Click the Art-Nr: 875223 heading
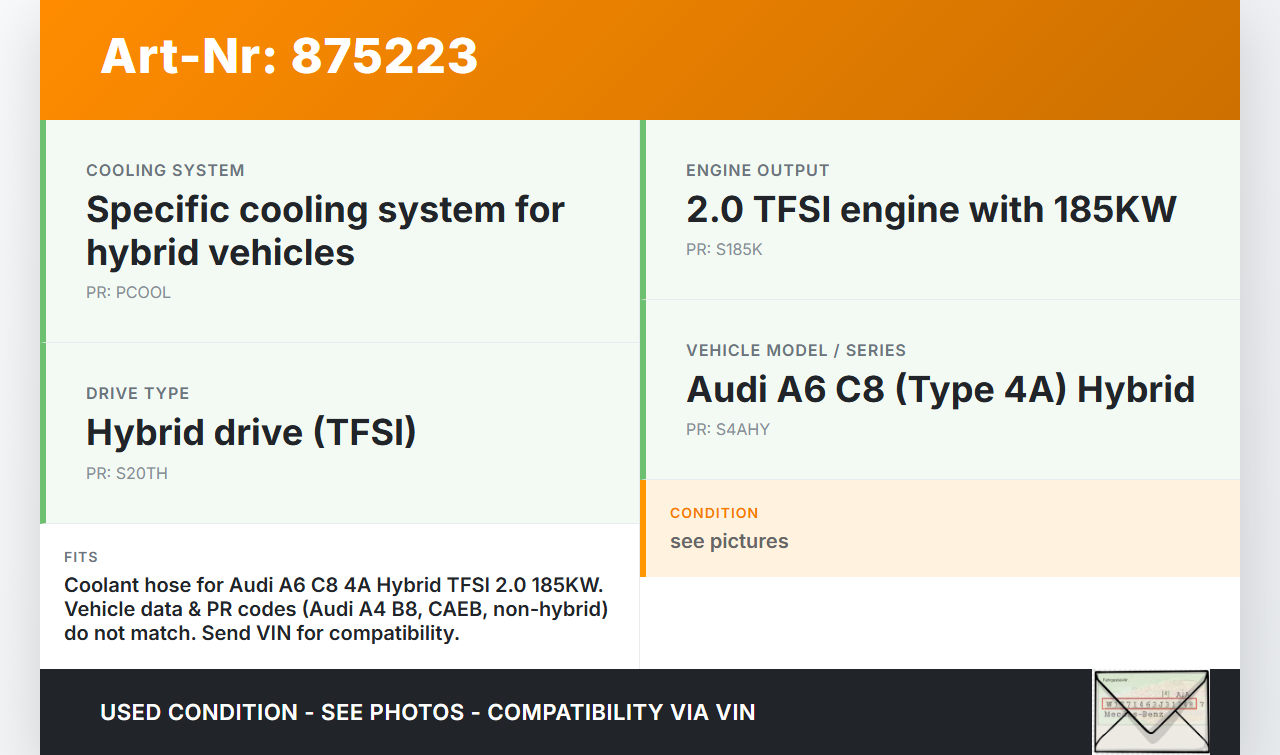The width and height of the screenshot is (1280, 755). click(x=289, y=56)
